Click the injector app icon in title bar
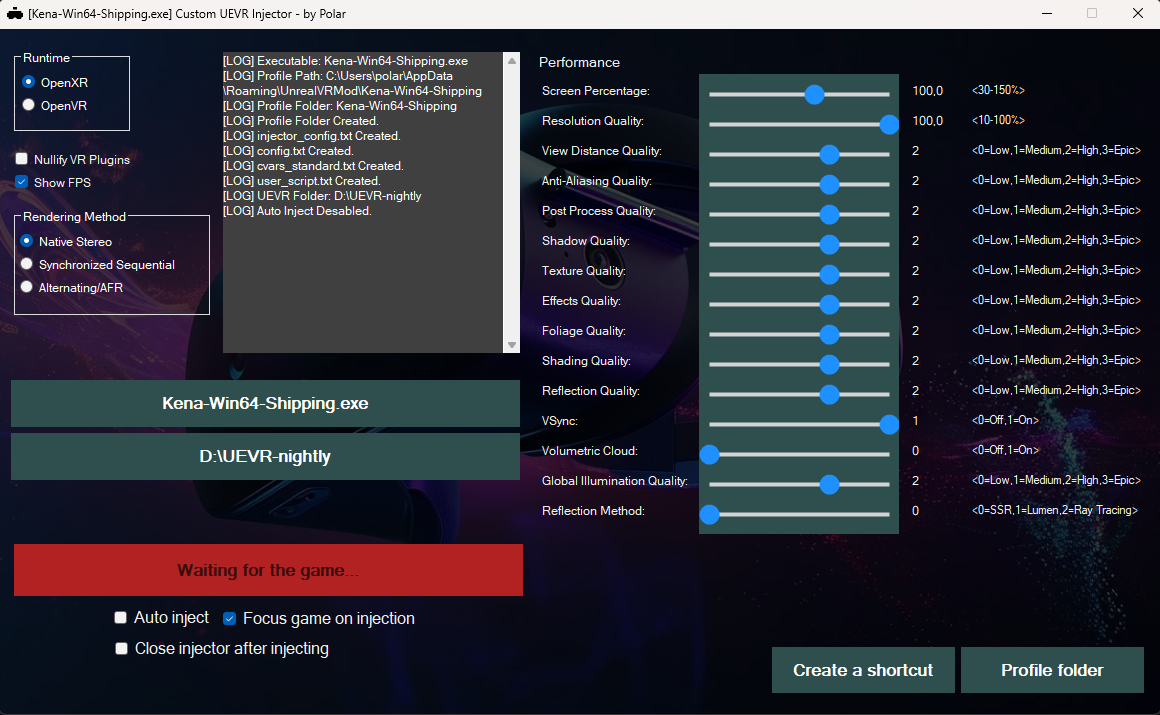The width and height of the screenshot is (1160, 715). pyautogui.click(x=15, y=14)
